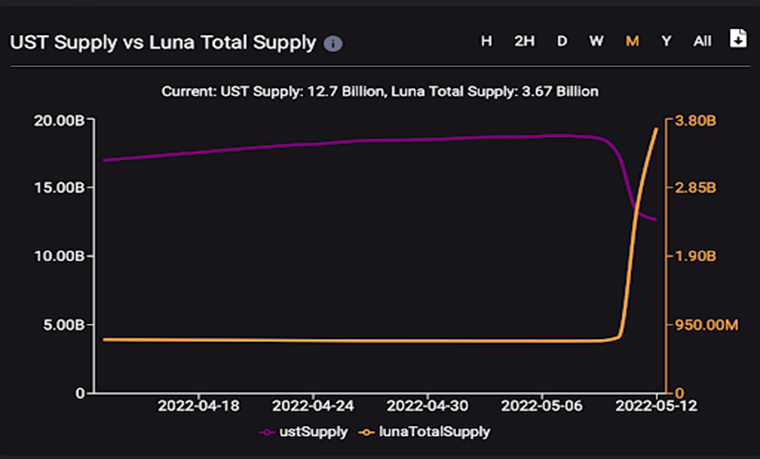This screenshot has height=459, width=760.
Task: Switch chart range to 2H
Action: tap(524, 41)
